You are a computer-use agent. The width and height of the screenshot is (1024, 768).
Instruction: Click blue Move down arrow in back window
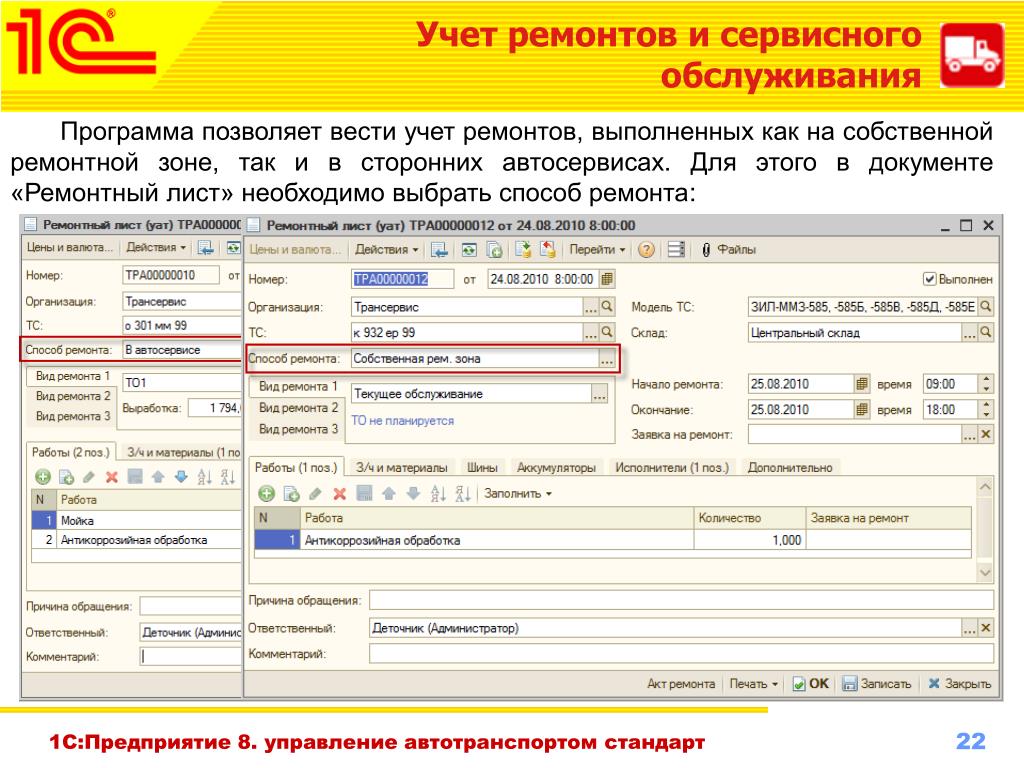[x=181, y=477]
